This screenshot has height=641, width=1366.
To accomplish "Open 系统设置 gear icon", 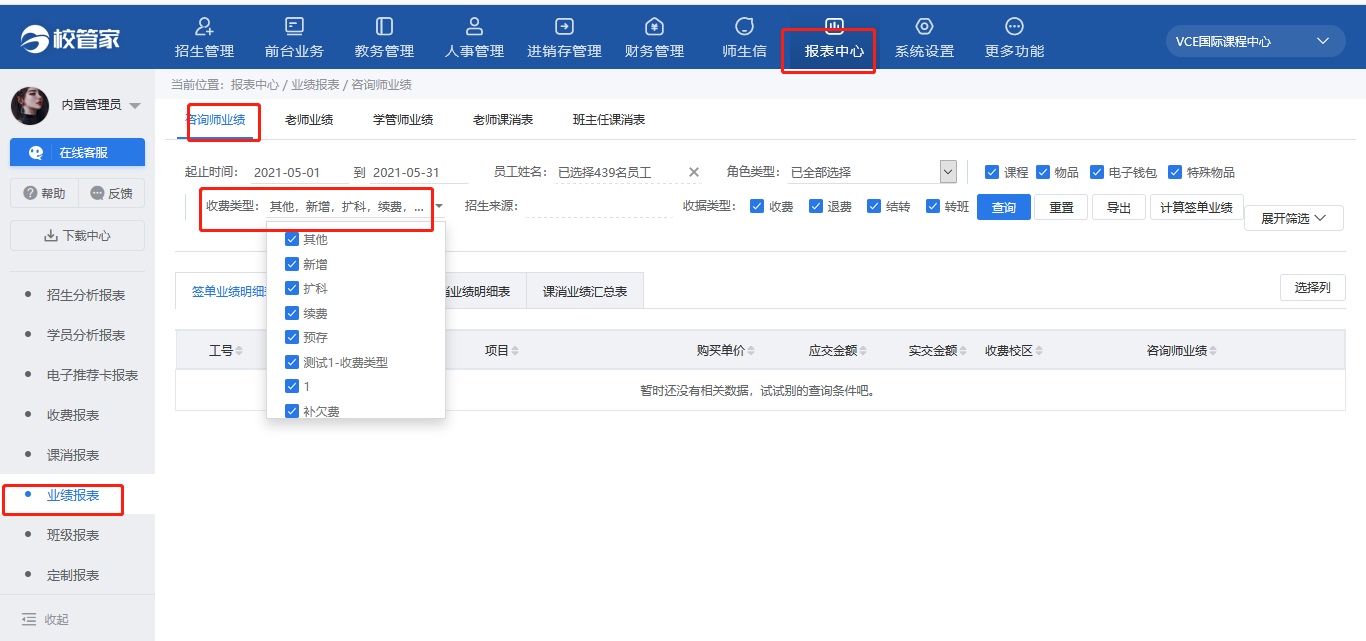I will [x=924, y=27].
